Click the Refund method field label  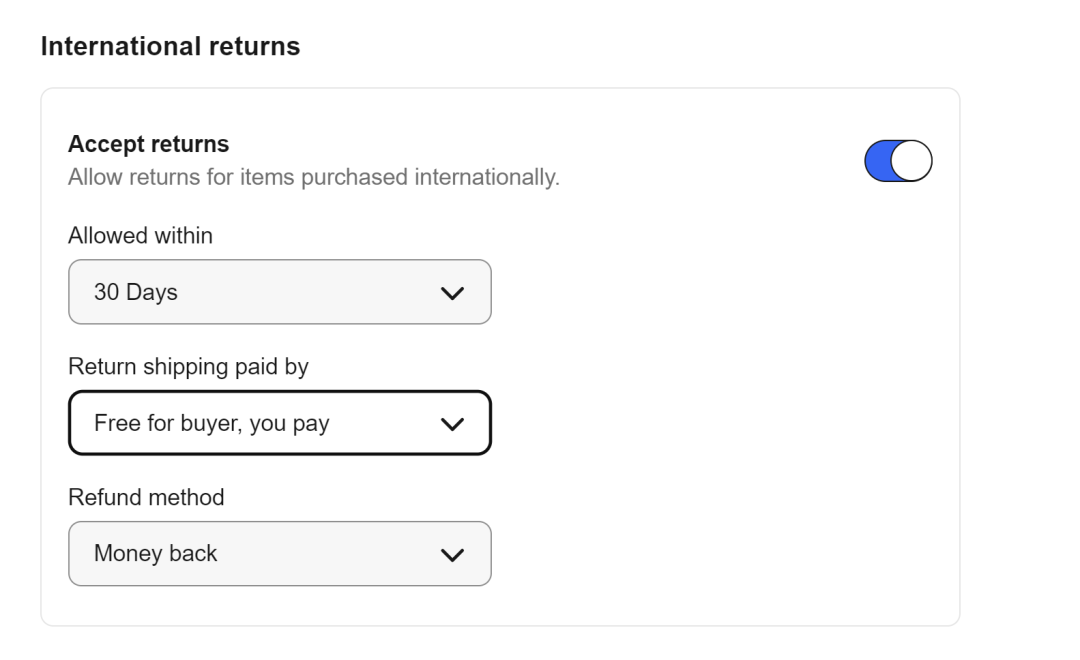(x=146, y=497)
